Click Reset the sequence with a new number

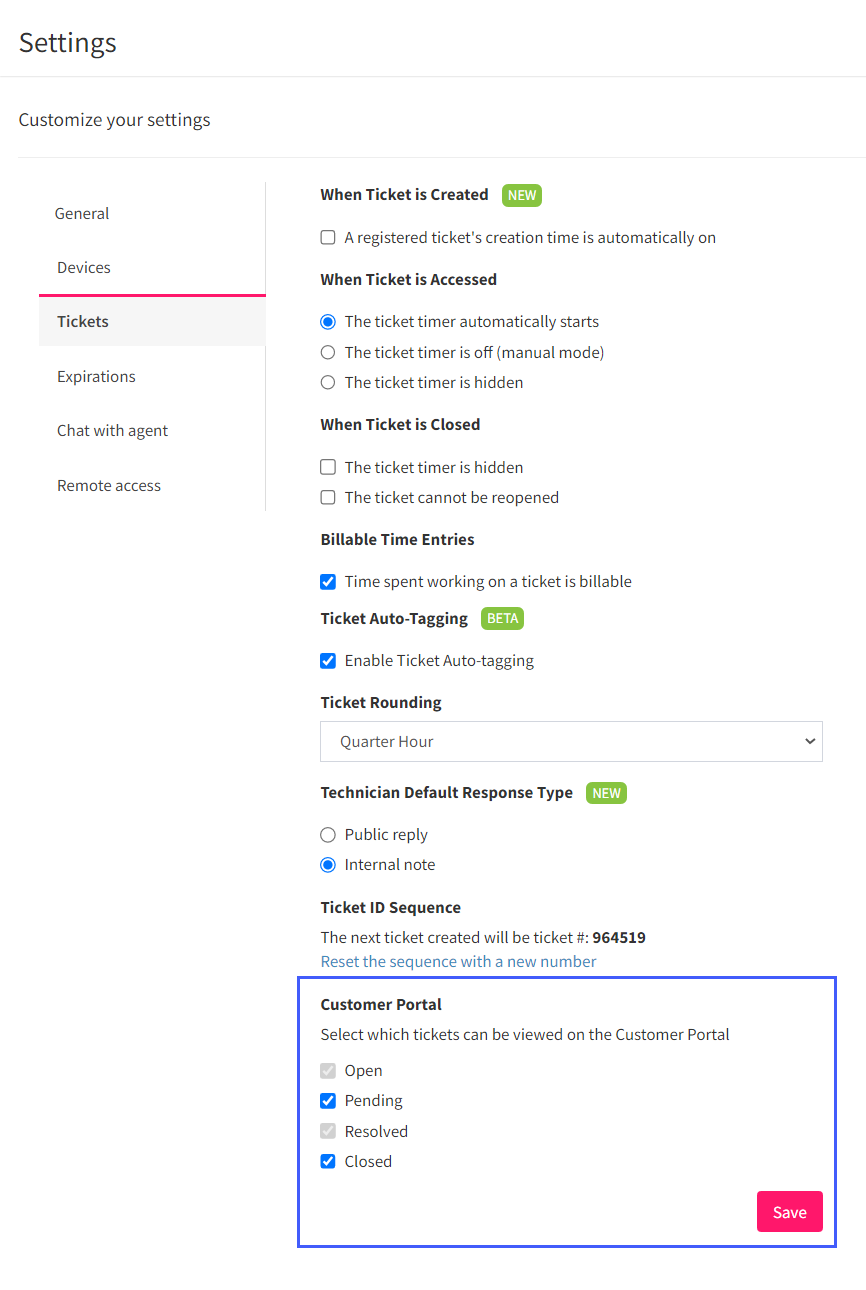click(458, 961)
